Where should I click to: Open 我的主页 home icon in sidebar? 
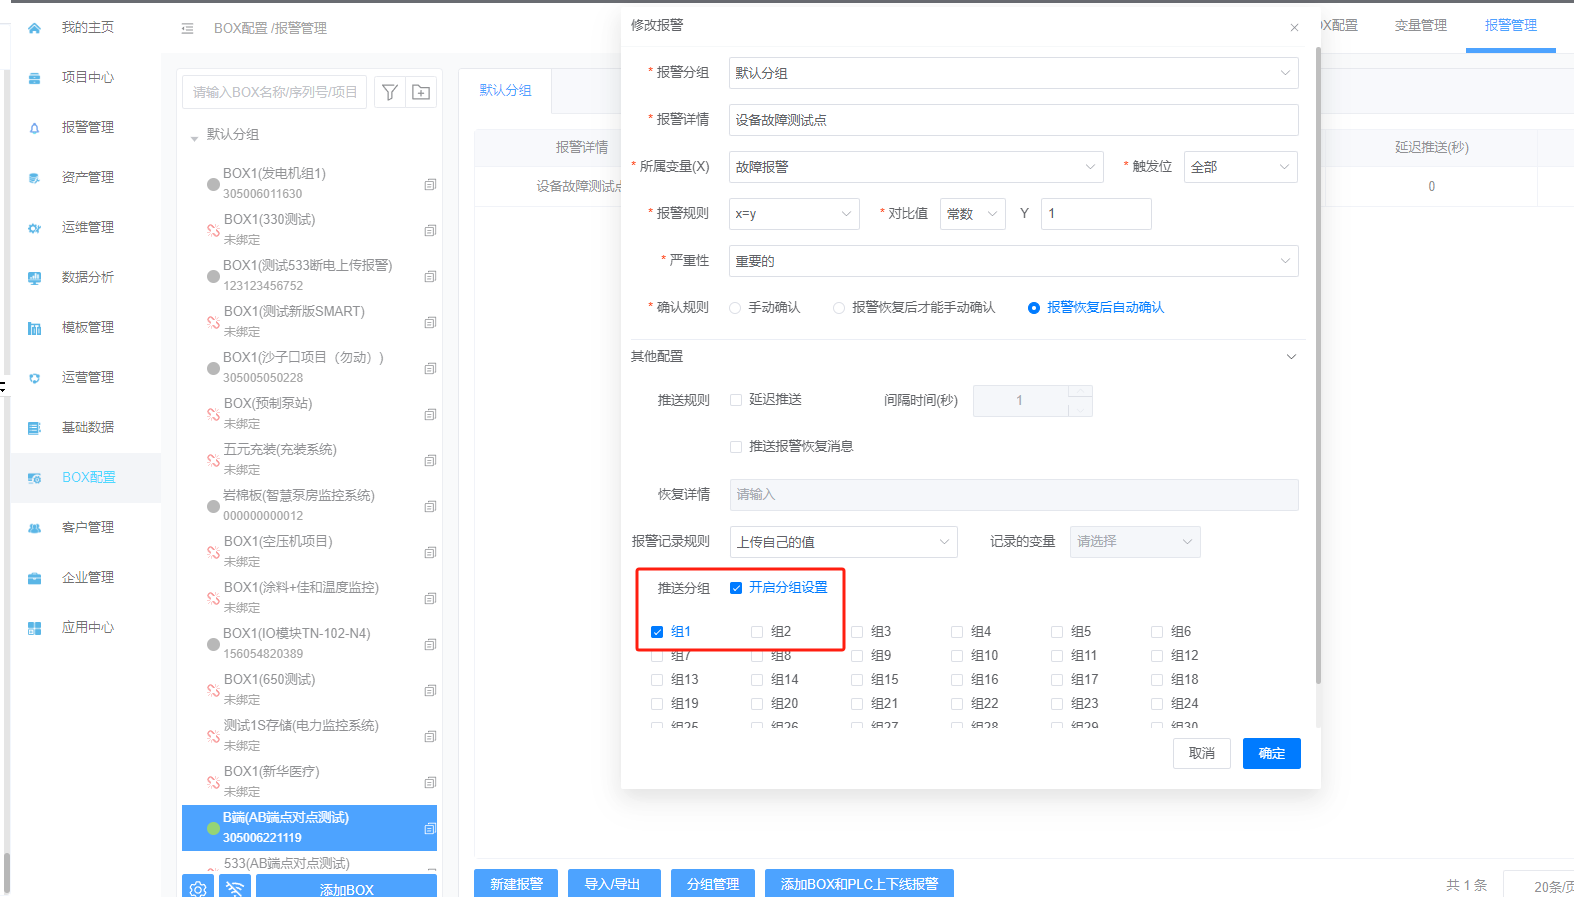click(x=34, y=28)
